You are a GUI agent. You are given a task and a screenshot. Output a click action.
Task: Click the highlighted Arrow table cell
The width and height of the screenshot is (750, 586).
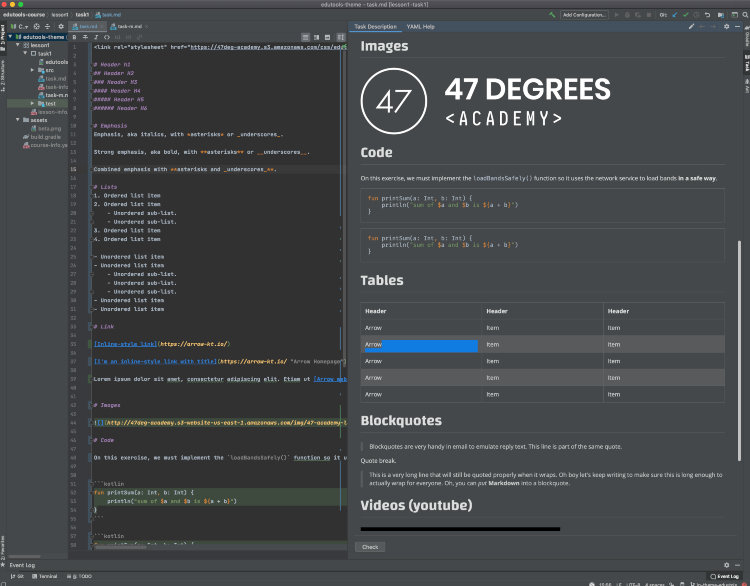coord(421,344)
